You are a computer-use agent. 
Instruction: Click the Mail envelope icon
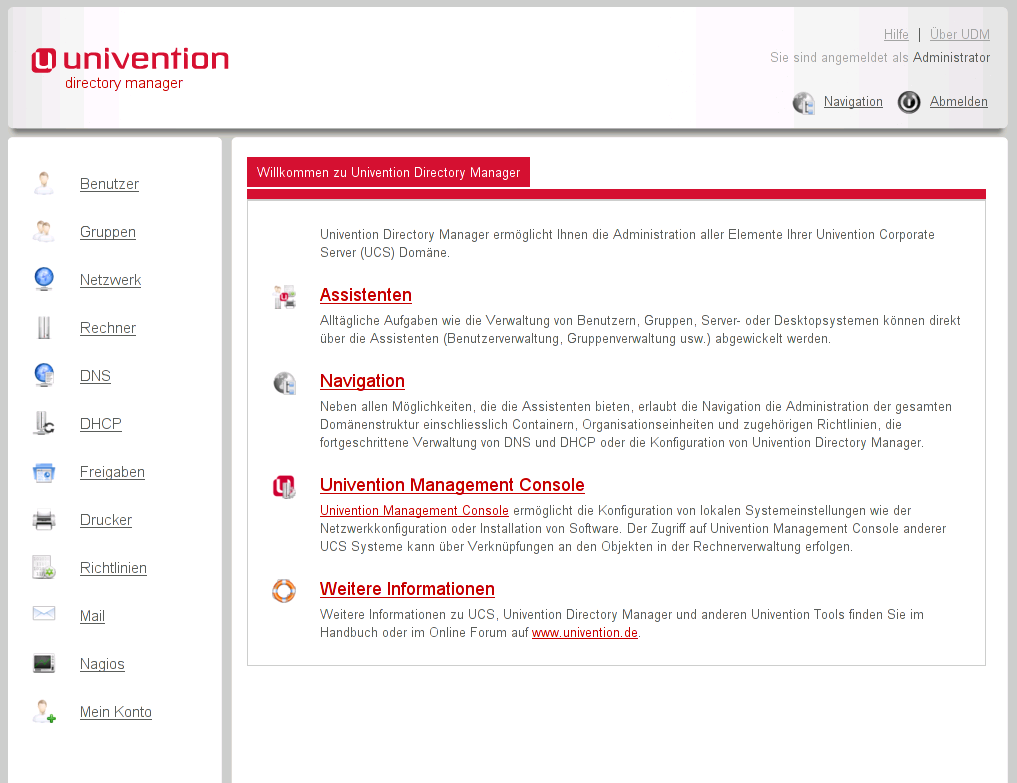[x=44, y=613]
